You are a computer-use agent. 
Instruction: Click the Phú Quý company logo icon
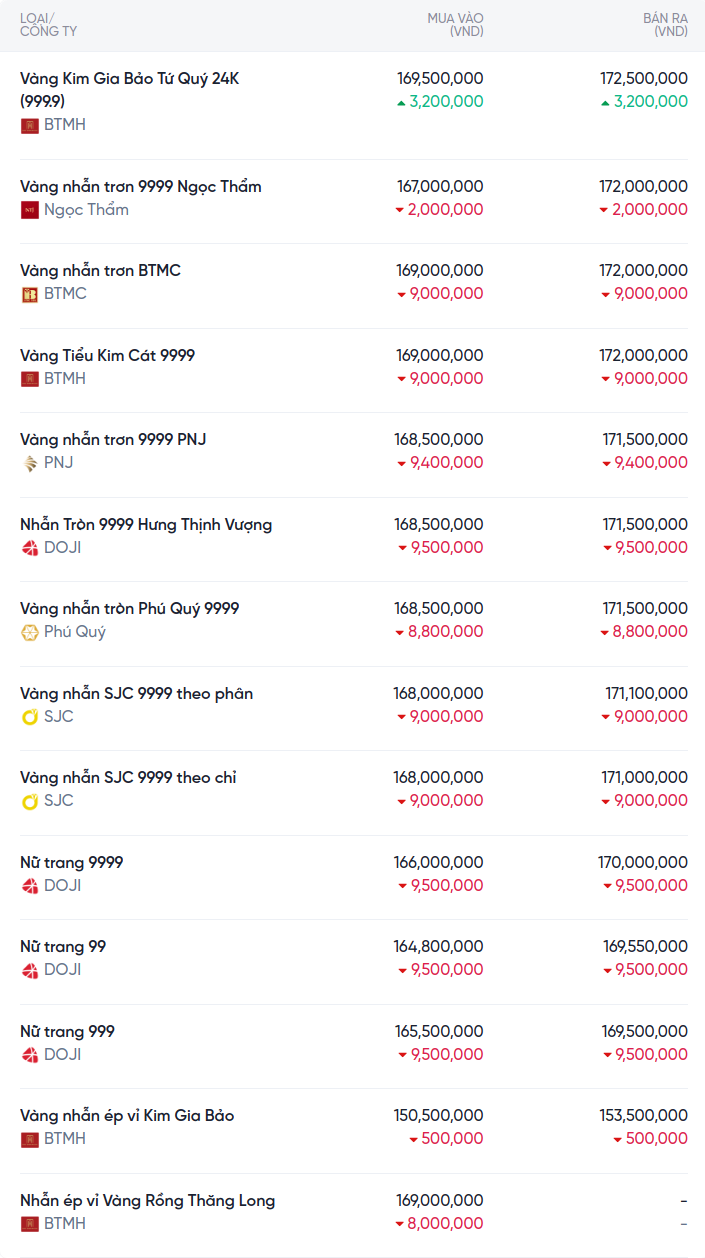click(x=29, y=632)
